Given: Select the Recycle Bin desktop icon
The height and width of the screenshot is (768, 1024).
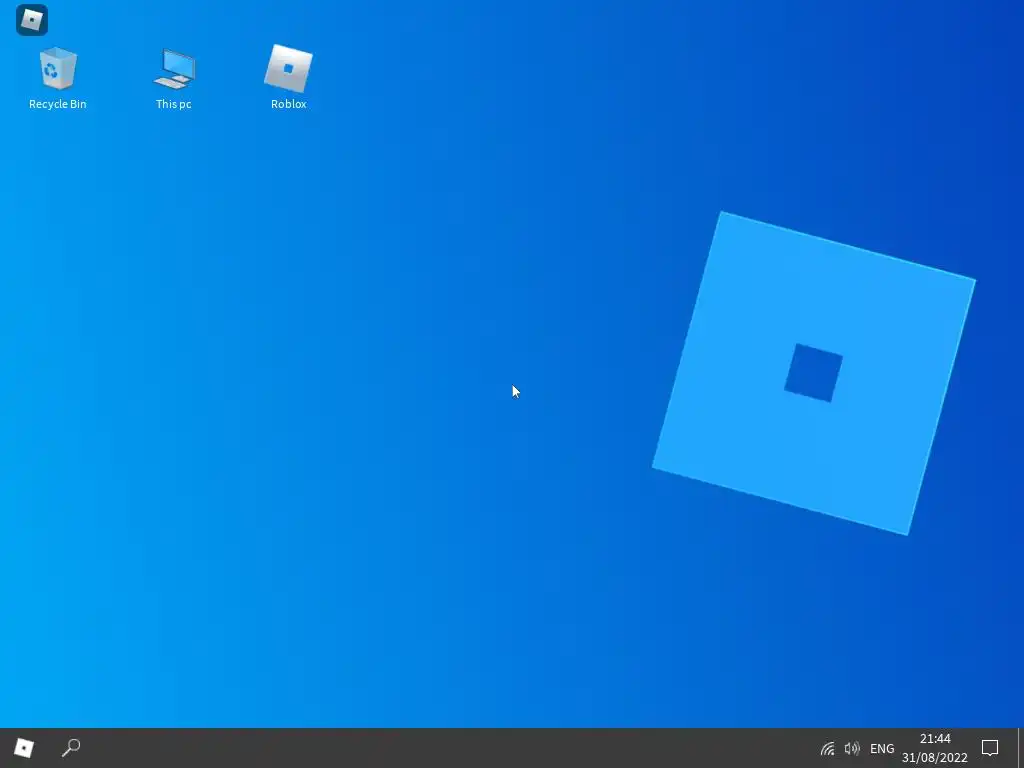Looking at the screenshot, I should (x=58, y=69).
